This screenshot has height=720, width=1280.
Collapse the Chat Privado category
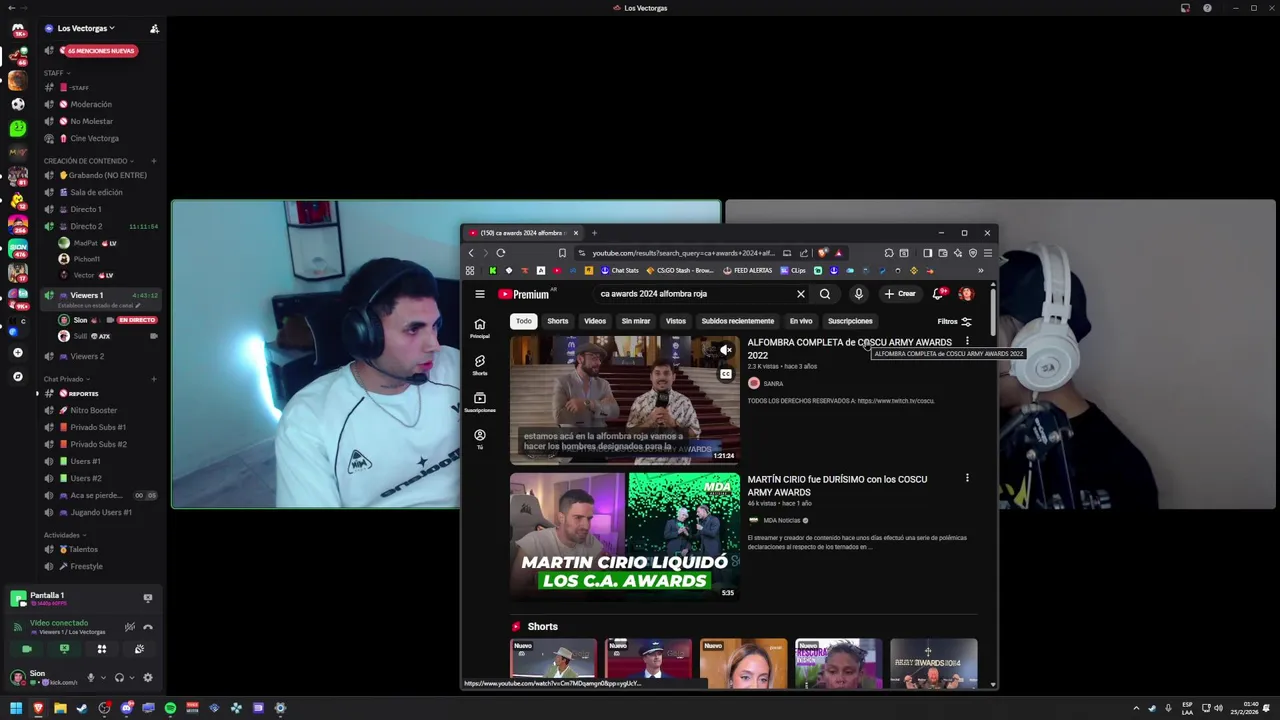pos(67,379)
